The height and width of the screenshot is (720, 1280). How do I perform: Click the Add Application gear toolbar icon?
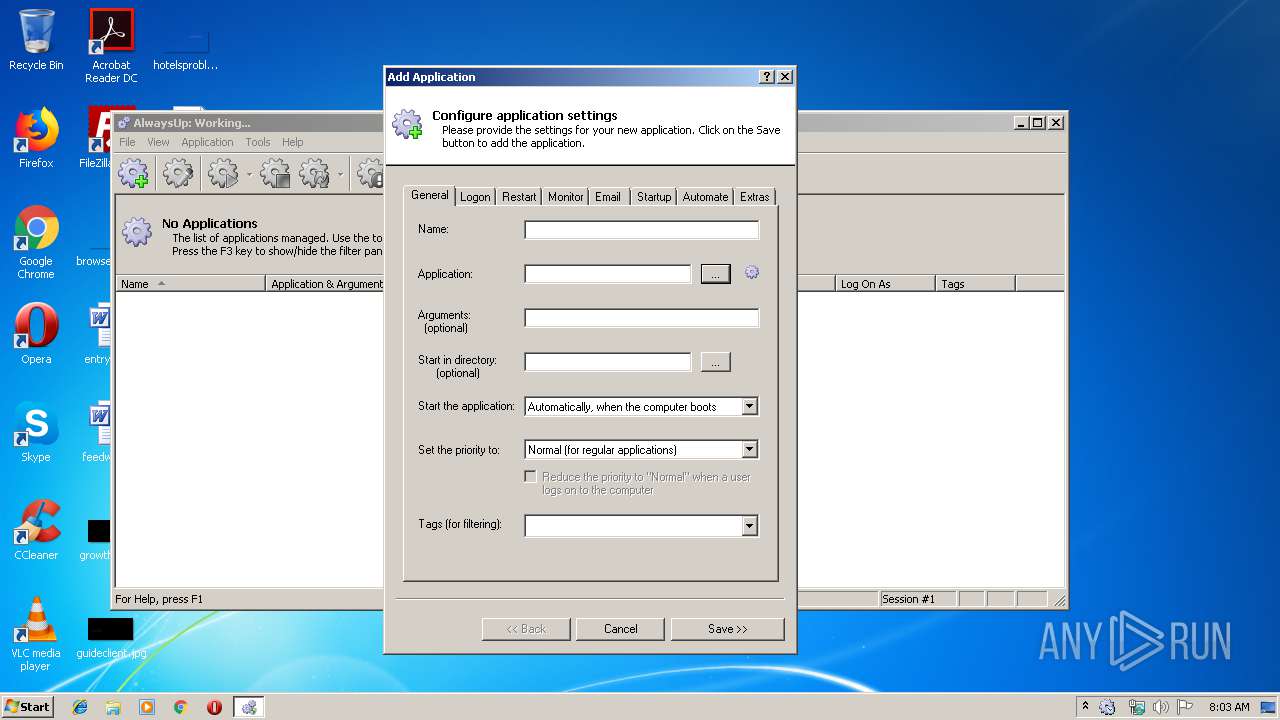coord(133,174)
